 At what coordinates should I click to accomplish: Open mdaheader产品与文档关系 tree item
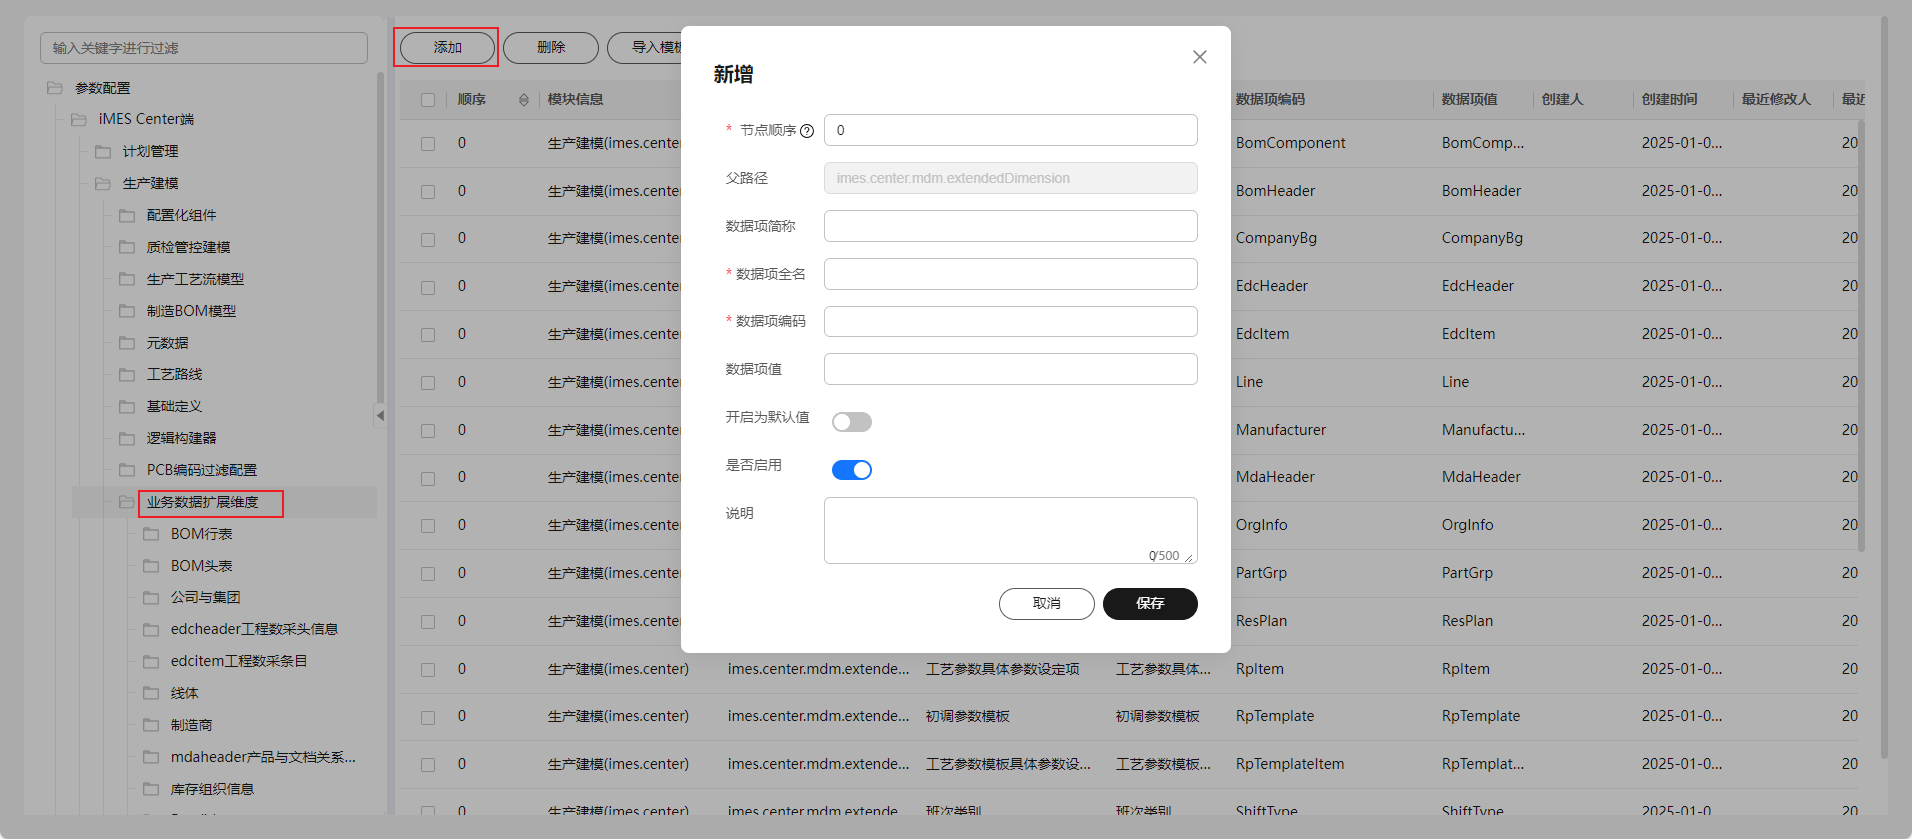pos(263,757)
